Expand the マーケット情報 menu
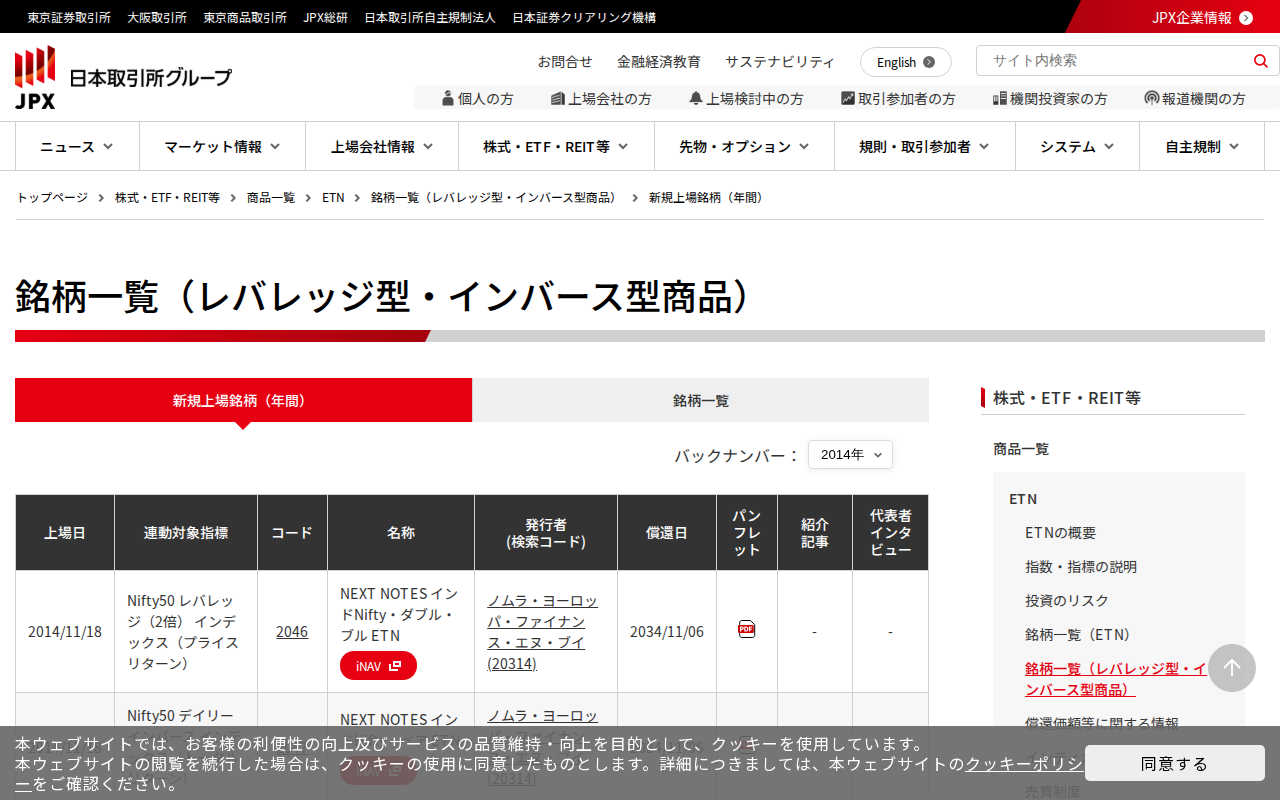The width and height of the screenshot is (1280, 800). coord(222,146)
